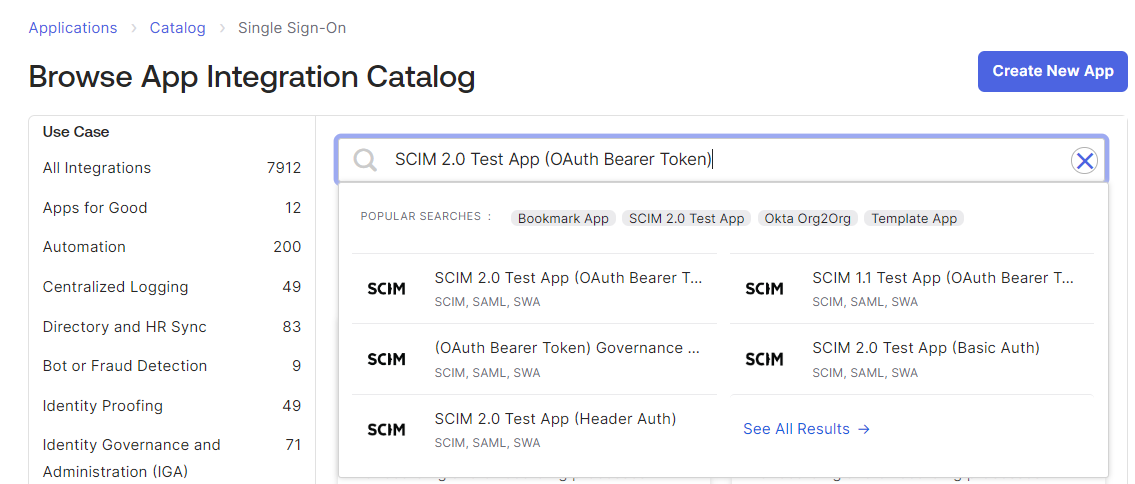The image size is (1135, 484).
Task: Open SCIM 2.0 Test App (Header Auth) result
Action: point(534,429)
